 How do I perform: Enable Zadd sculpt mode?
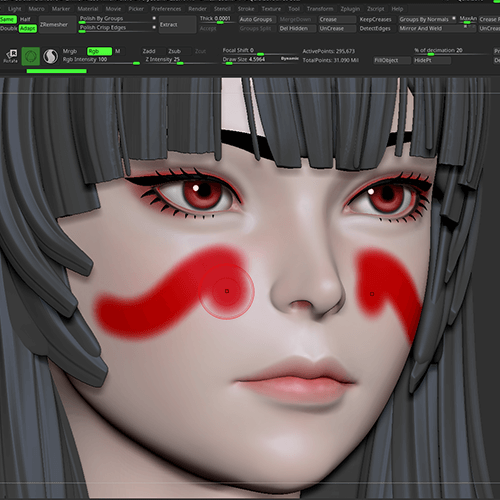click(x=149, y=51)
